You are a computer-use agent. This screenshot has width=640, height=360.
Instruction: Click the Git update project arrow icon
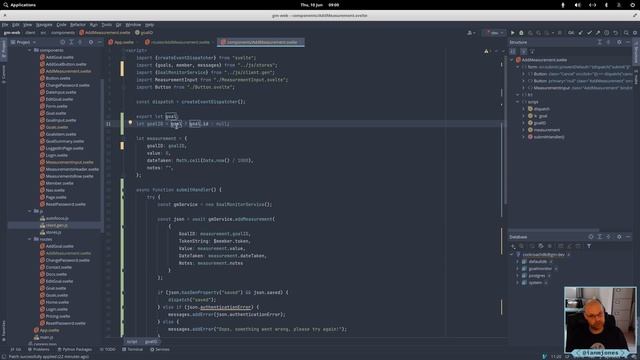click(580, 33)
